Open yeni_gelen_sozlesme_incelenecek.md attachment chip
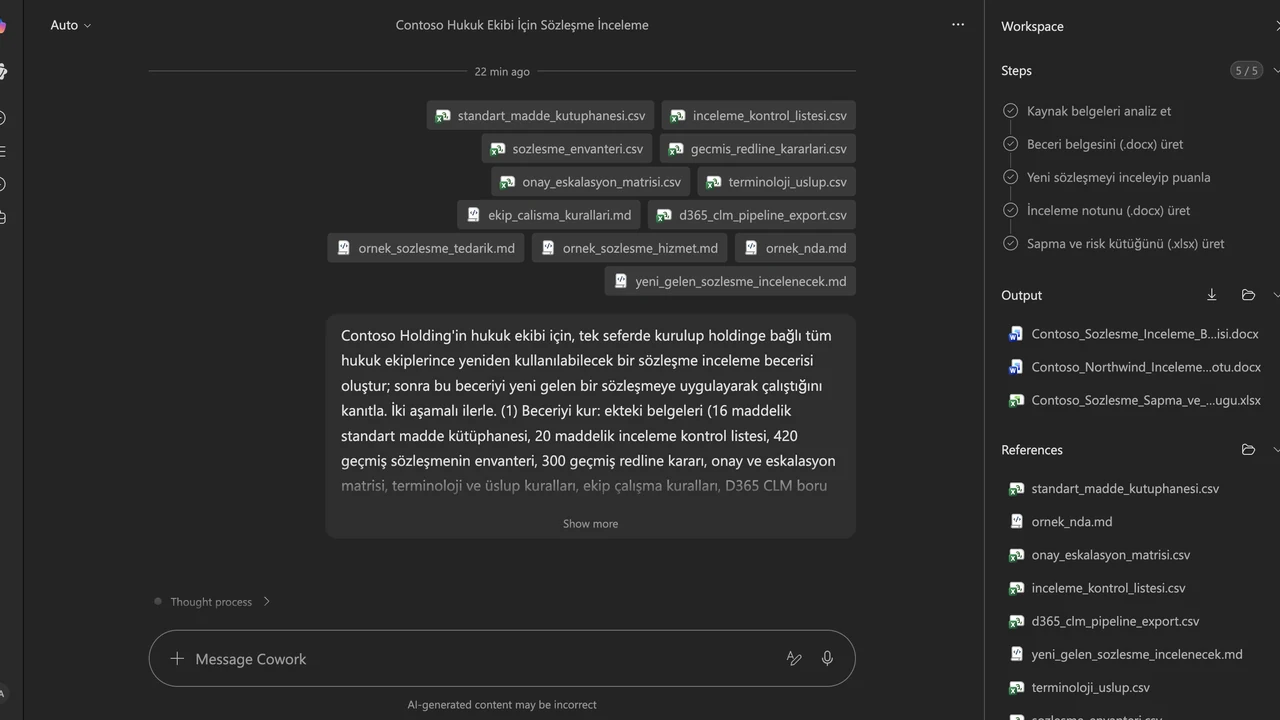The height and width of the screenshot is (720, 1280). pos(730,281)
